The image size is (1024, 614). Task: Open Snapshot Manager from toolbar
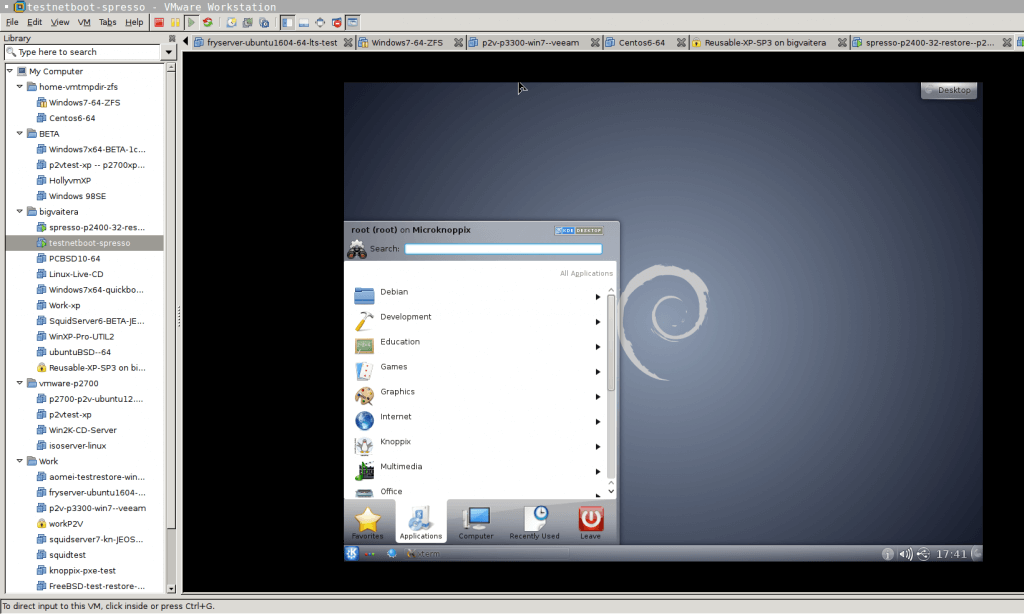pos(264,22)
